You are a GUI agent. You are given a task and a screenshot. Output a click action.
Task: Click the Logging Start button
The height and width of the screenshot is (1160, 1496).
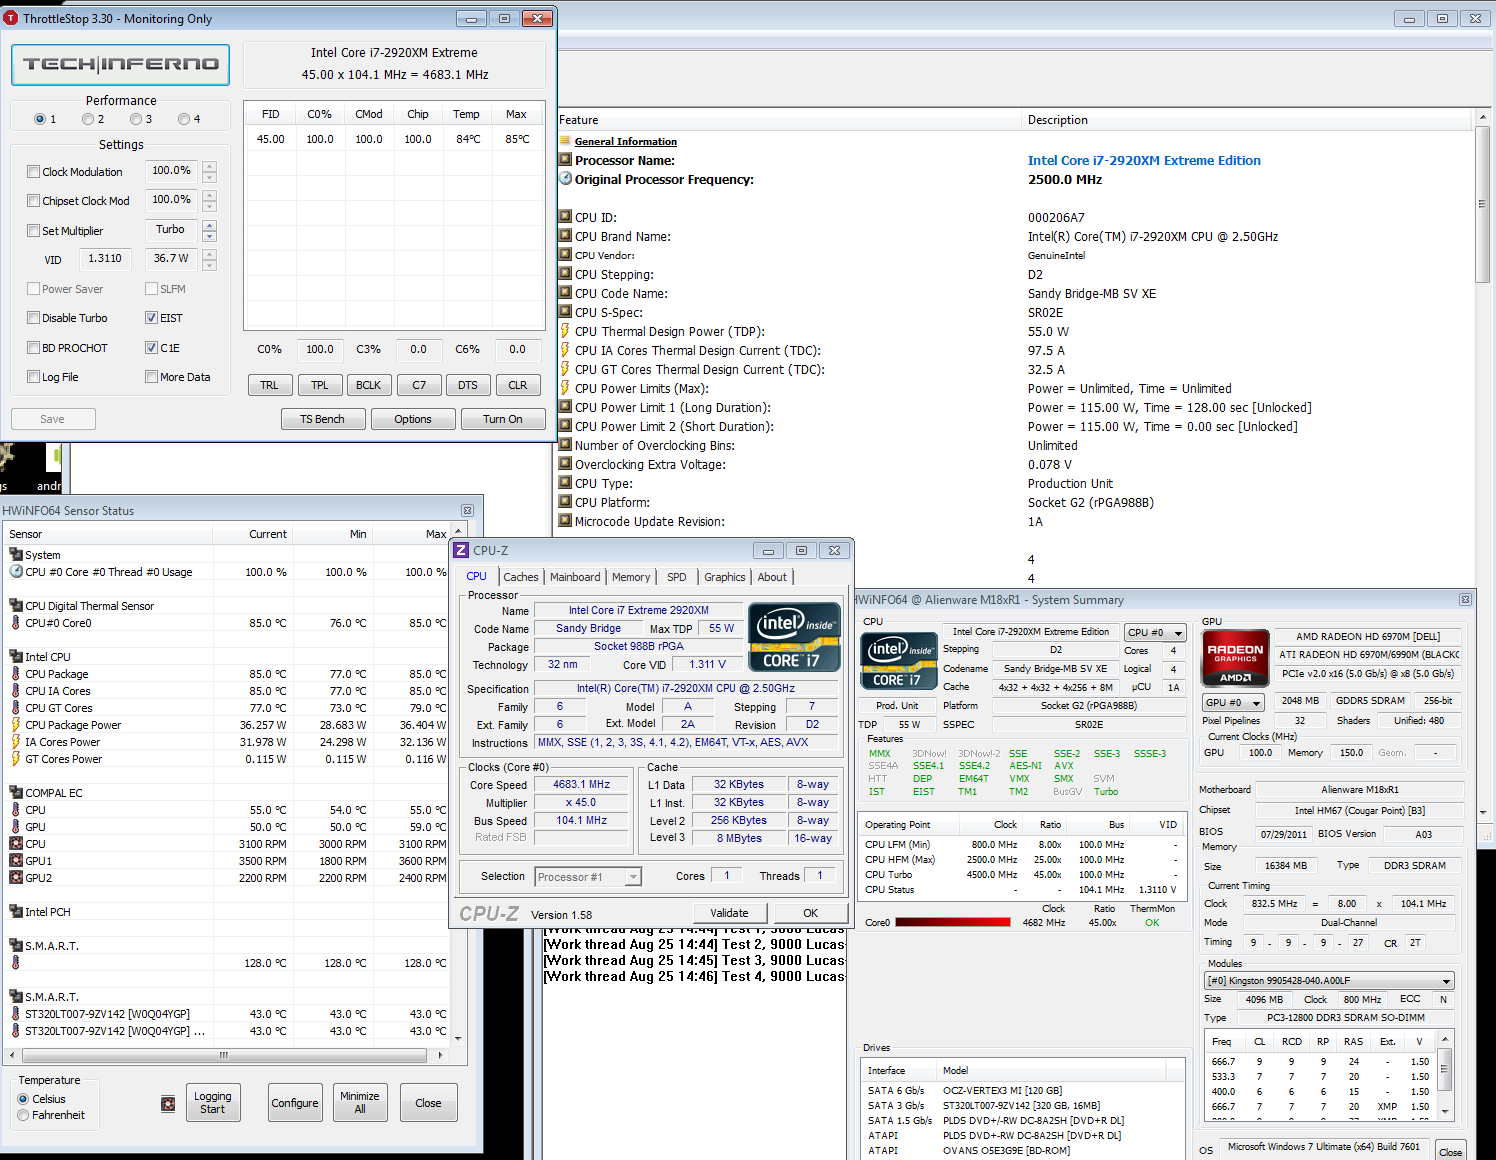[x=213, y=1103]
